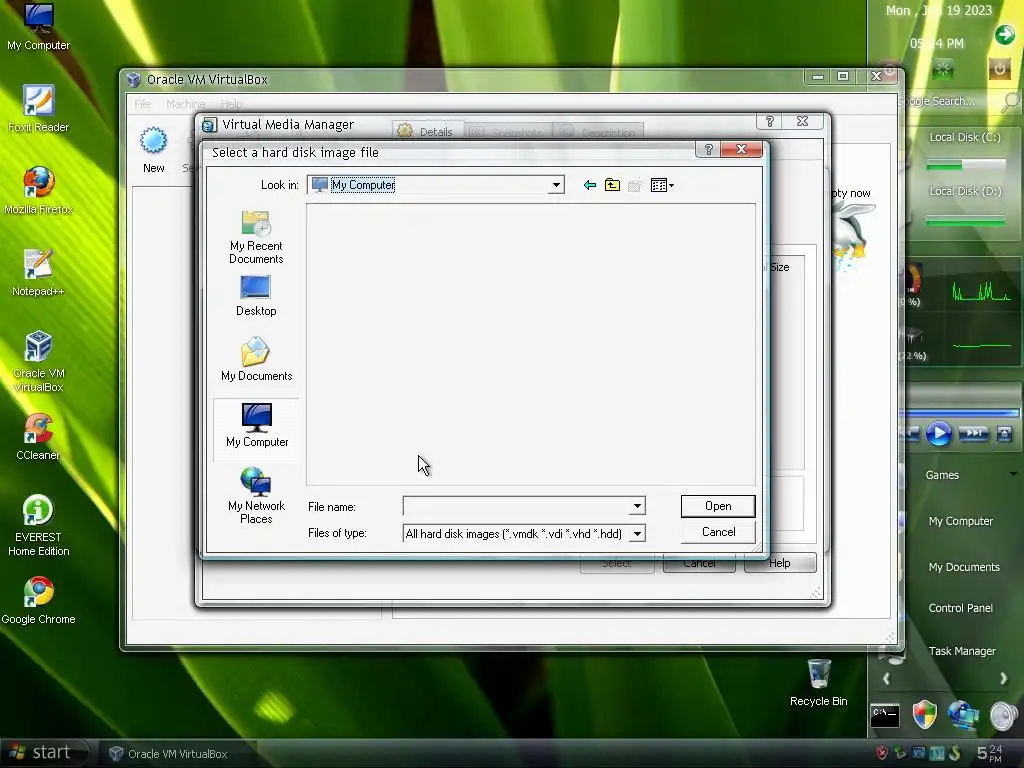Viewport: 1024px width, 768px height.
Task: Launch Notepad++ desktop shortcut
Action: 39,273
